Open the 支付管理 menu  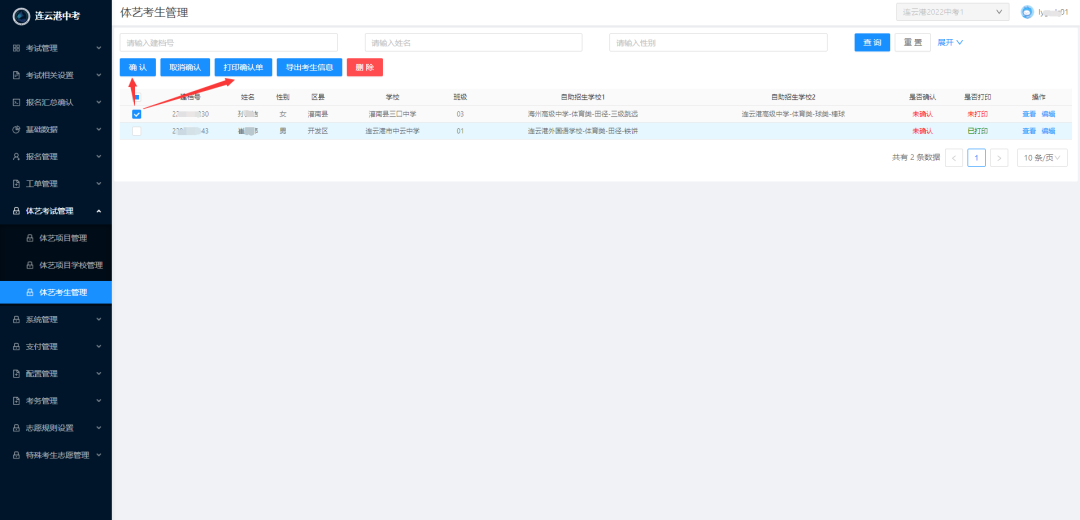(x=56, y=346)
